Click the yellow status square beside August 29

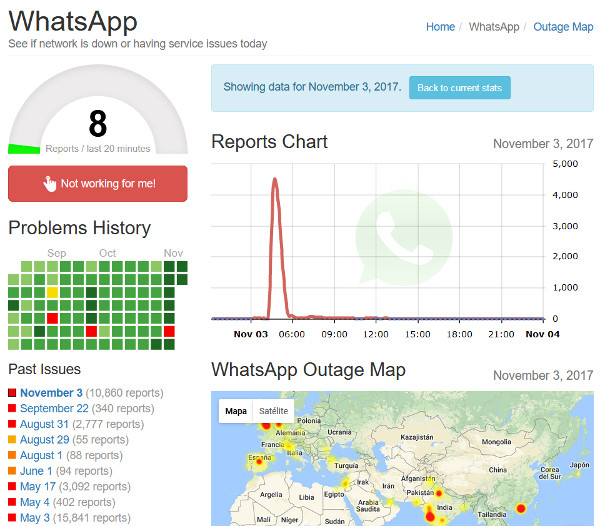[x=12, y=440]
